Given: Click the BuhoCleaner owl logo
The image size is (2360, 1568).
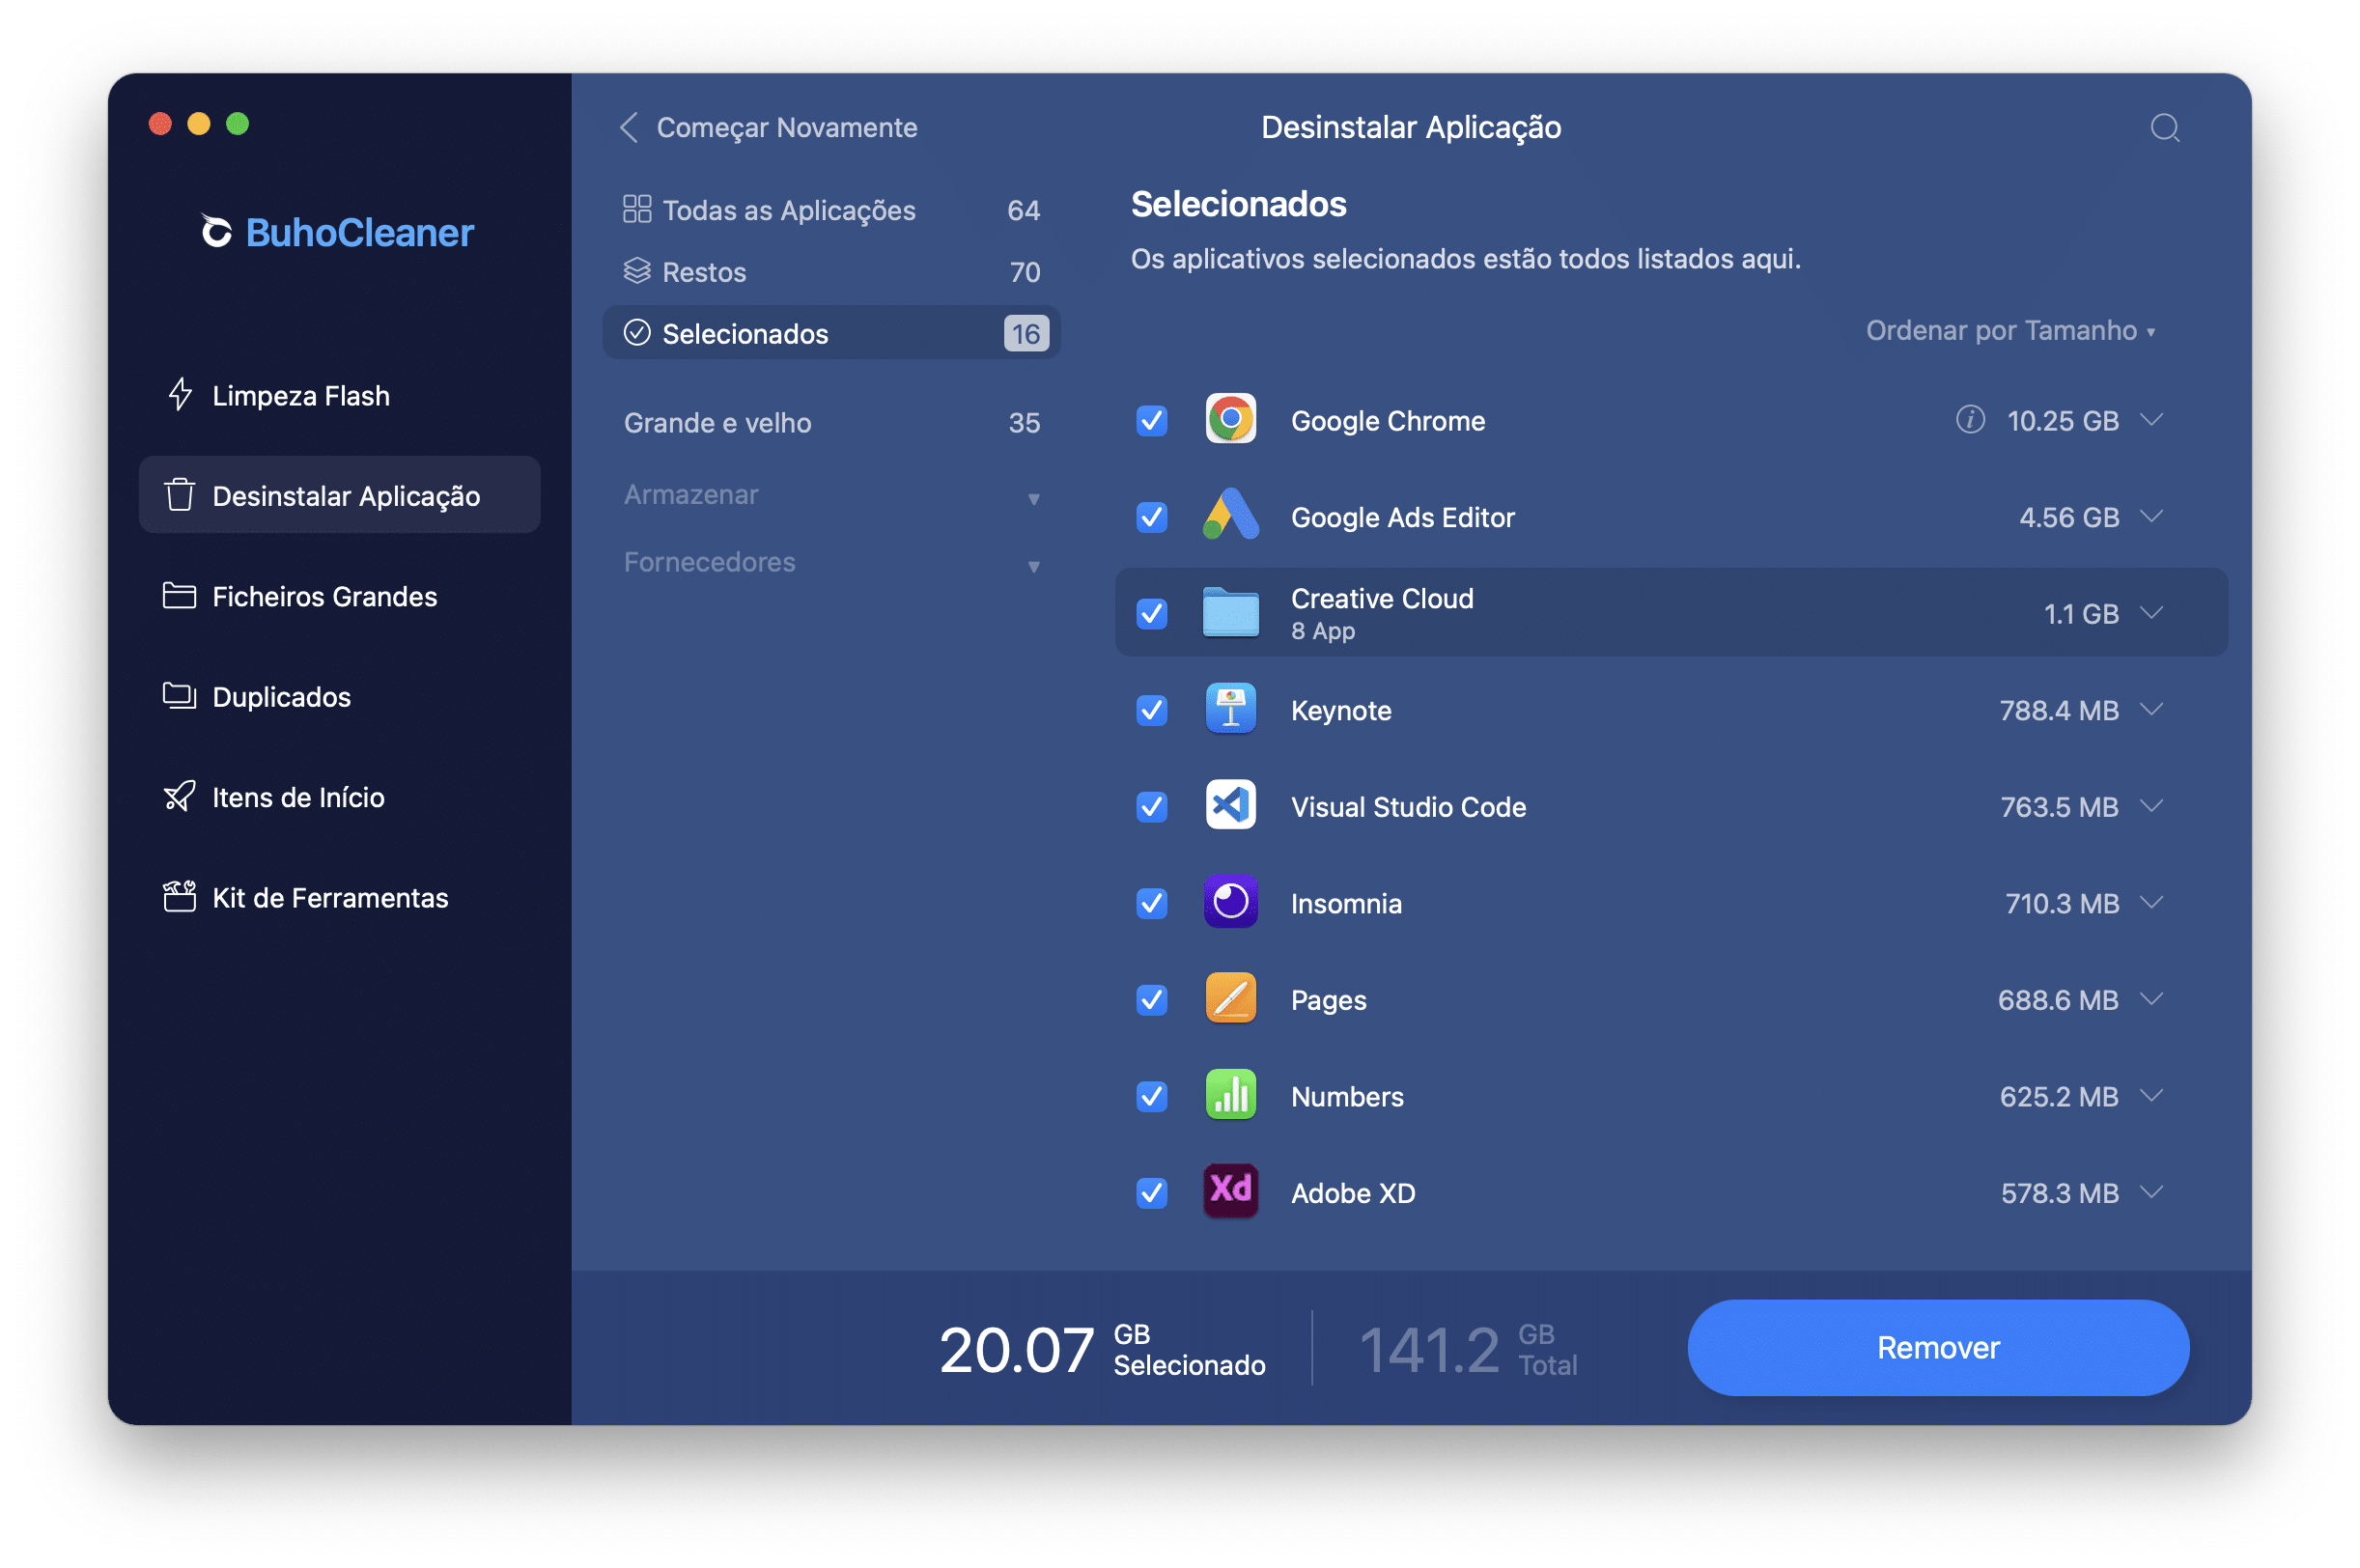Looking at the screenshot, I should point(216,231).
